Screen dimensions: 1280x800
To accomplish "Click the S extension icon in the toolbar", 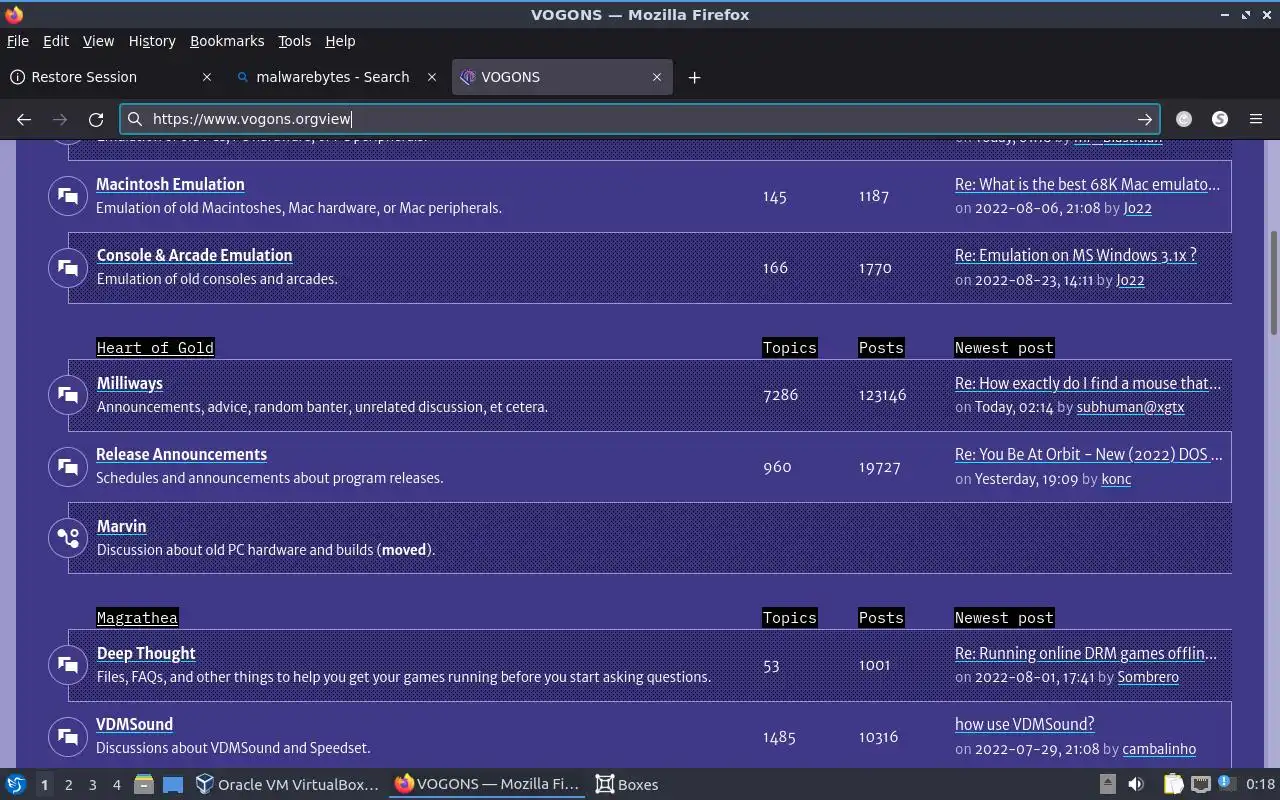I will 1220,119.
